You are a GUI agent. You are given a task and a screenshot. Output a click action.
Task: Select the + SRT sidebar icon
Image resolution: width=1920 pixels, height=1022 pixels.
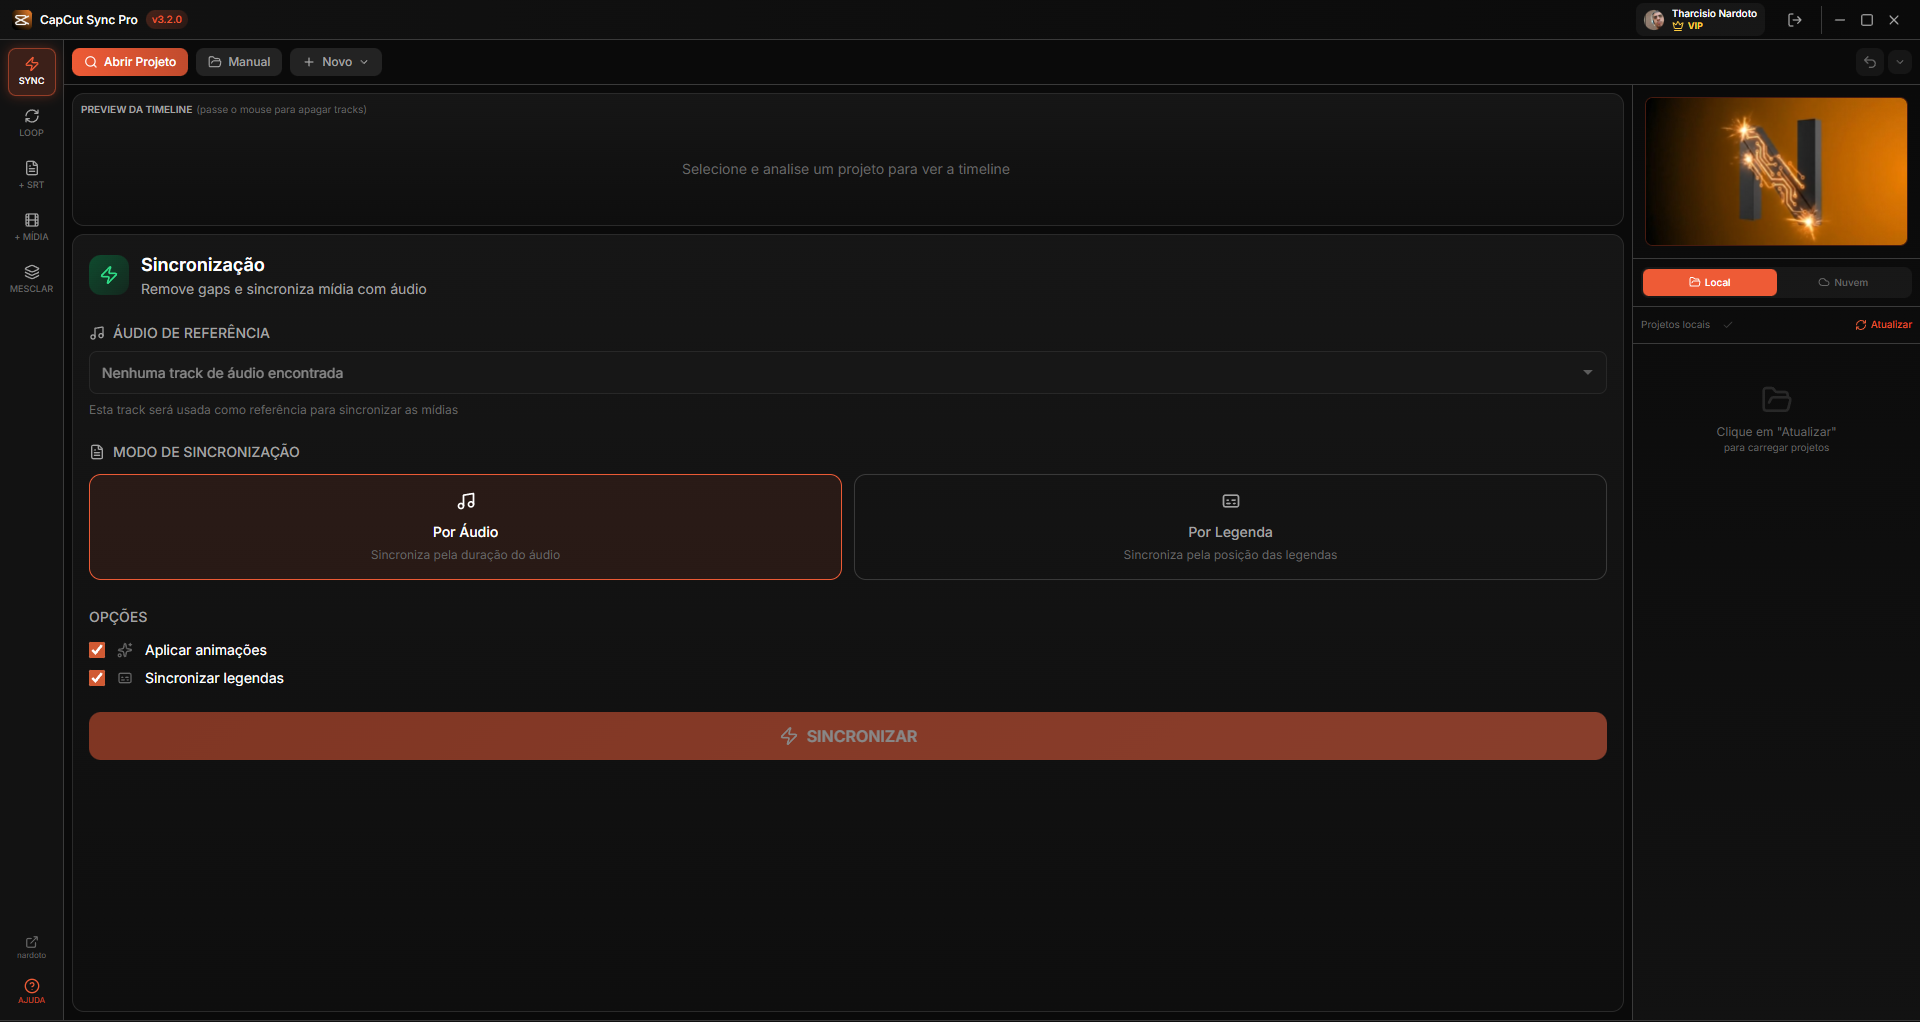(31, 175)
